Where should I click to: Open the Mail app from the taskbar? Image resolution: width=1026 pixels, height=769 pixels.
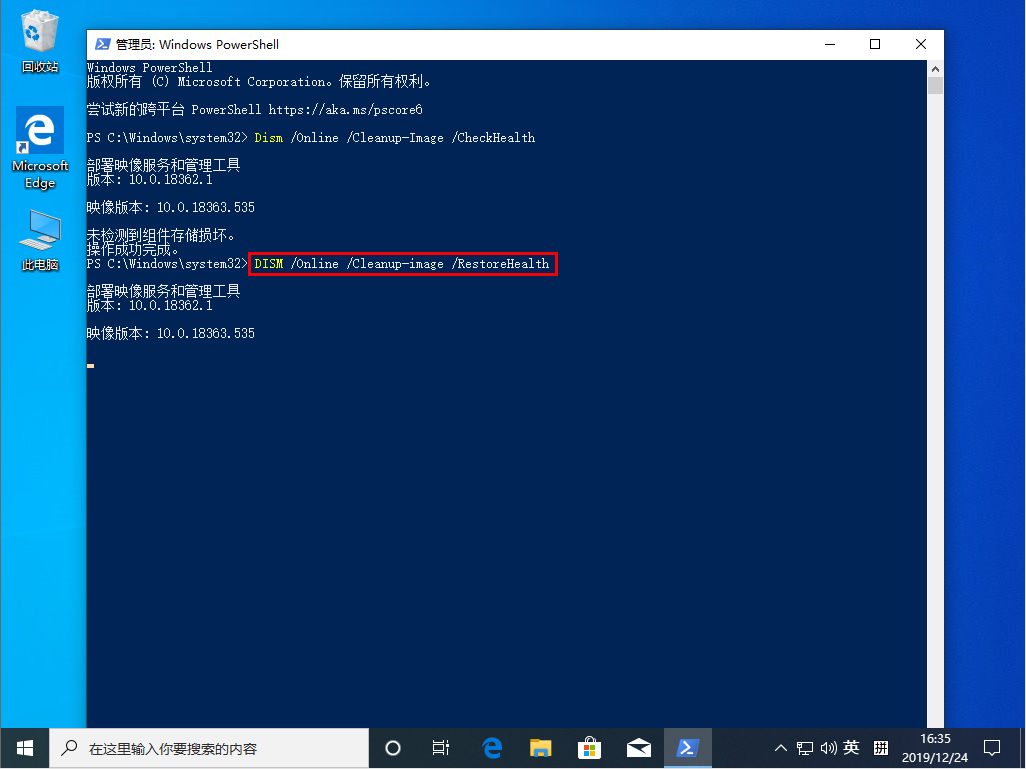639,748
